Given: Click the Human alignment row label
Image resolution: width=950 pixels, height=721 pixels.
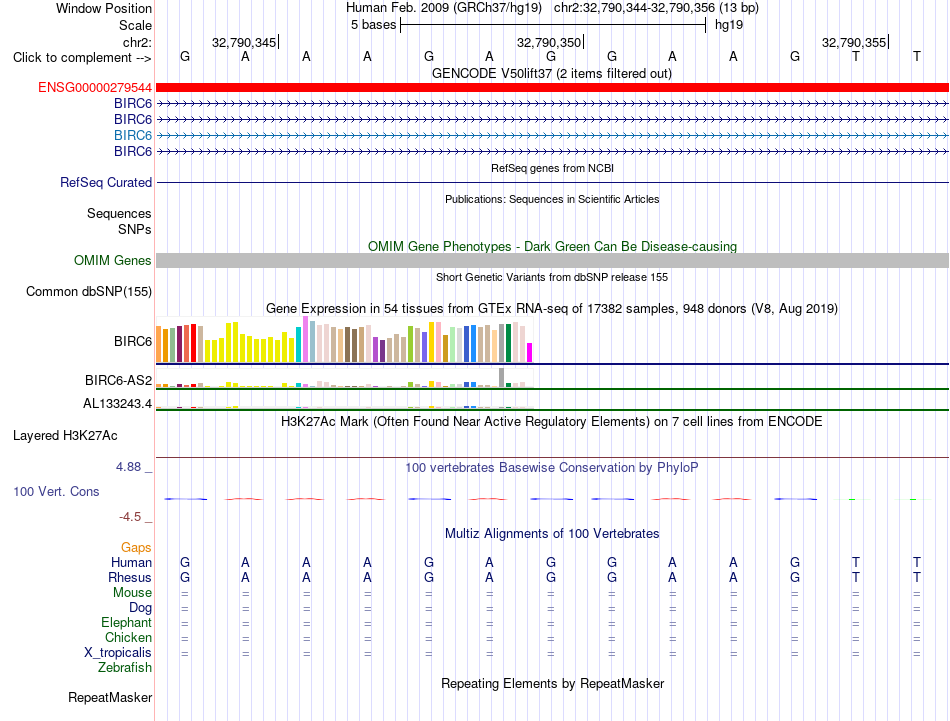Looking at the screenshot, I should (131, 563).
